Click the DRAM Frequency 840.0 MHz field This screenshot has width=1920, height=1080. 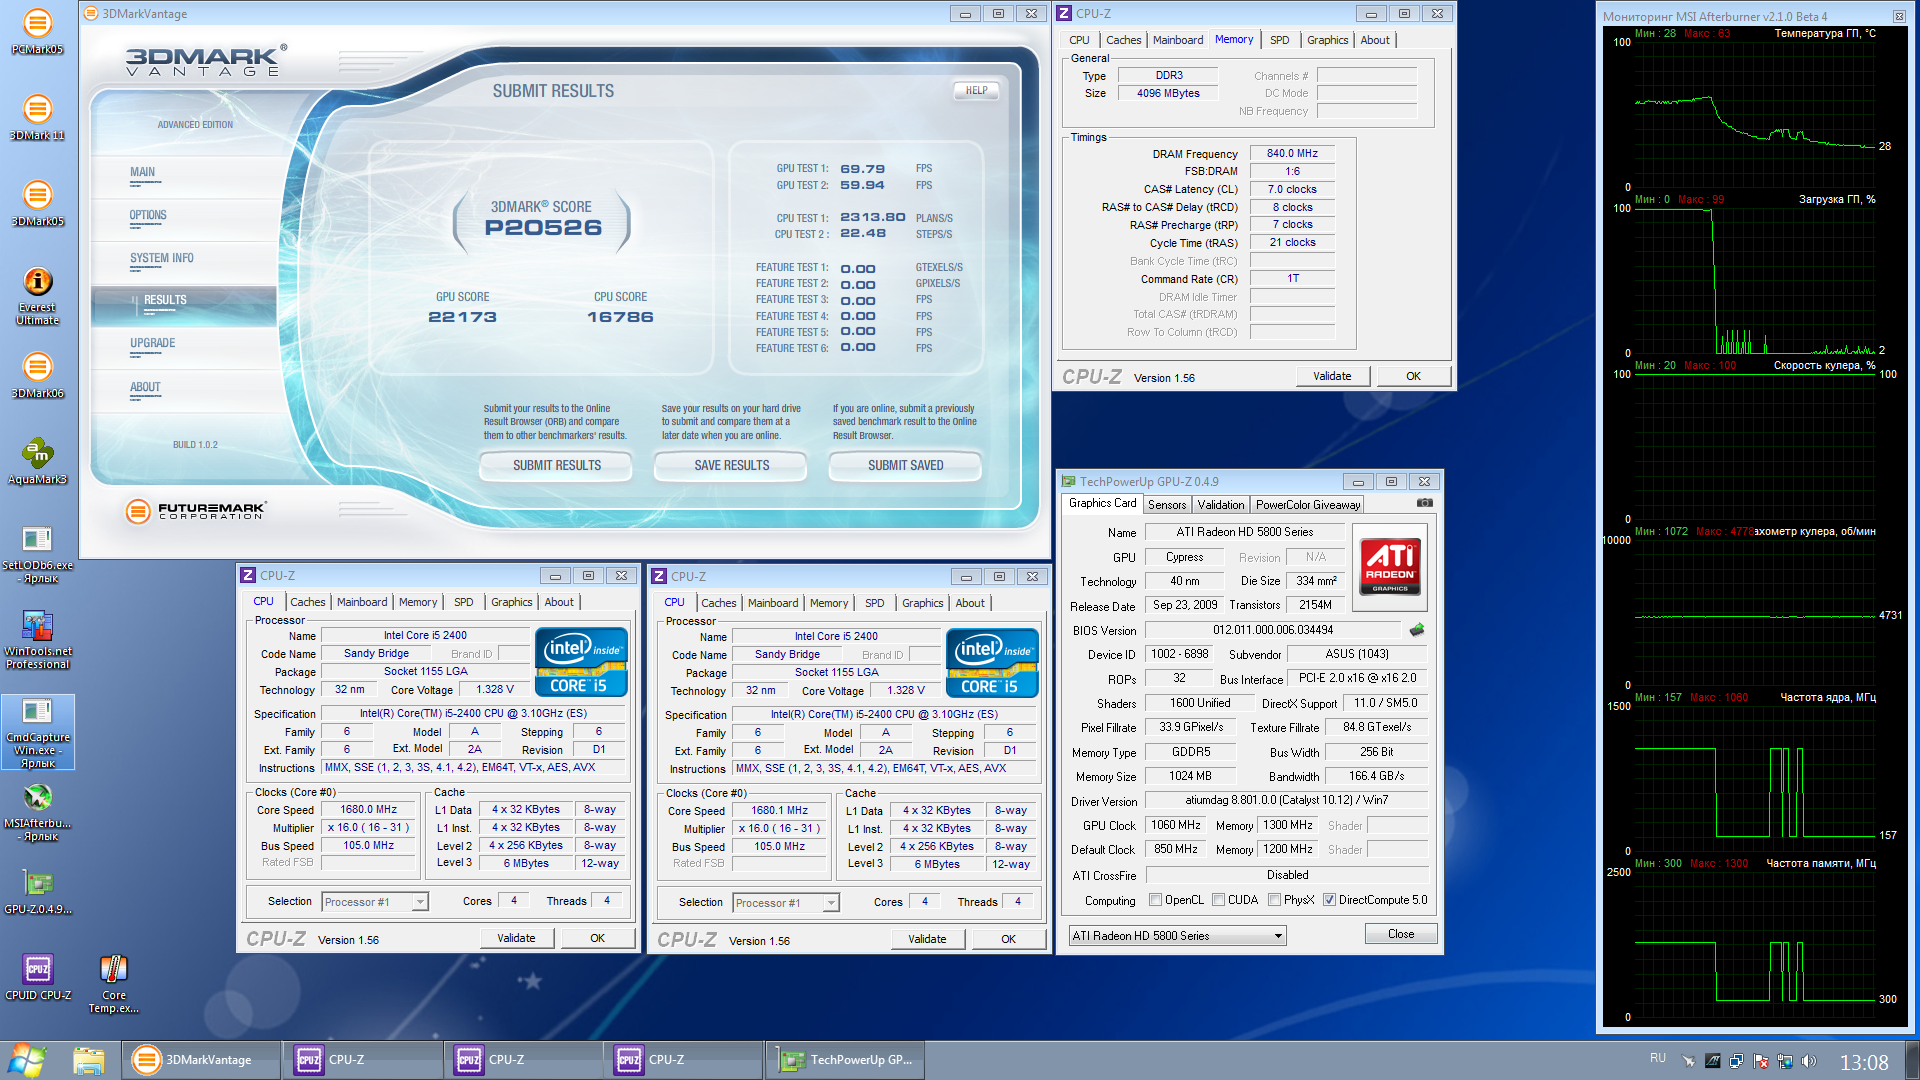point(1292,154)
